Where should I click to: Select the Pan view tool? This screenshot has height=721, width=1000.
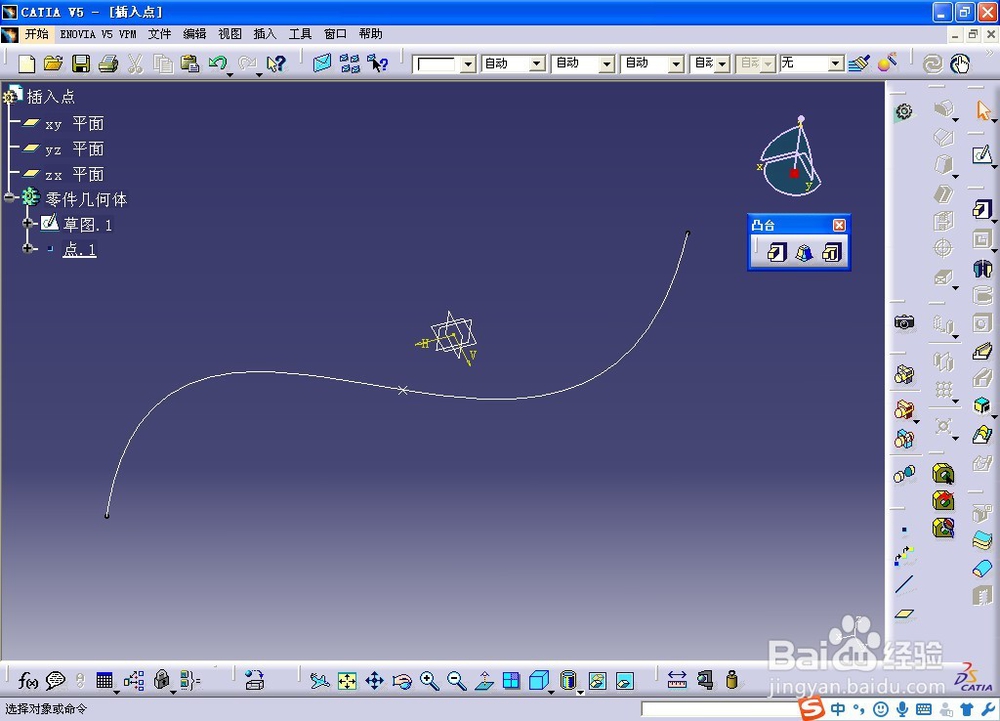pyautogui.click(x=374, y=681)
